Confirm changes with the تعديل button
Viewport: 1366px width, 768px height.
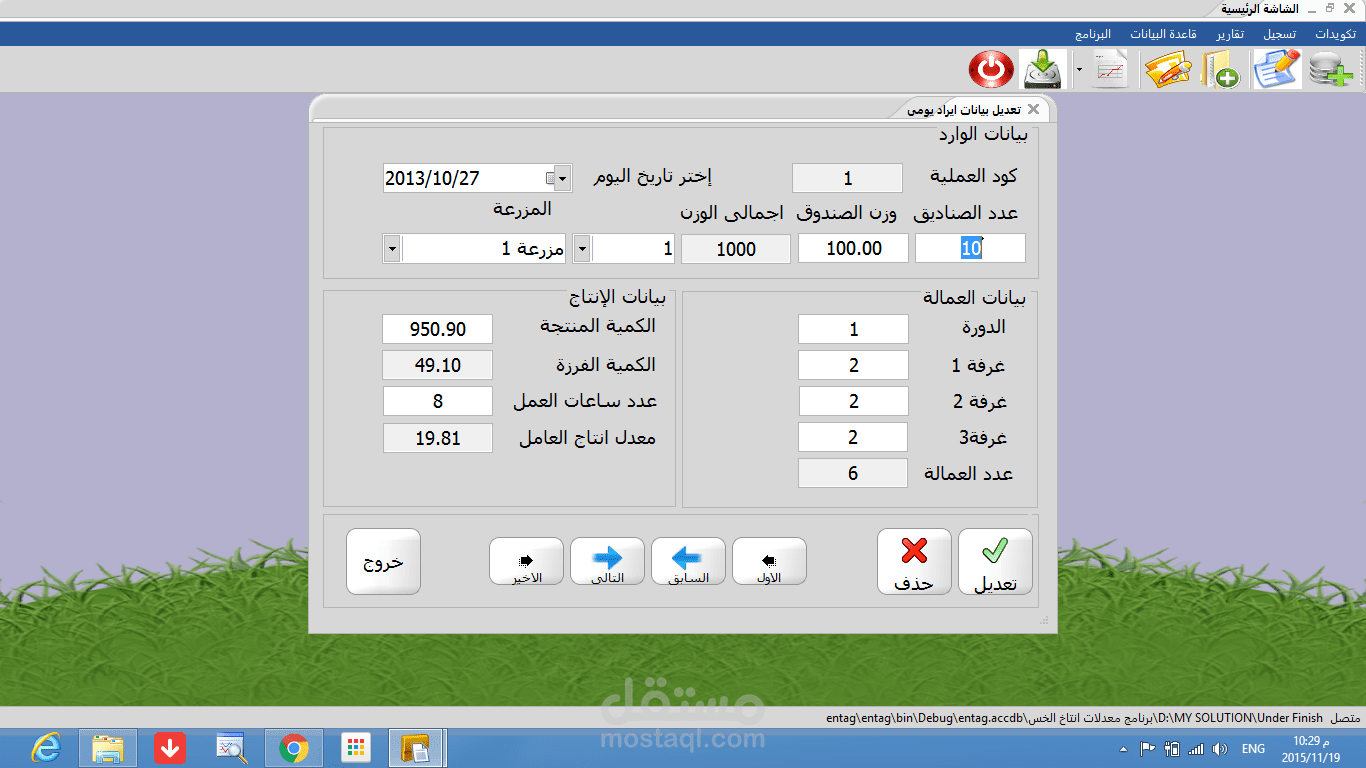click(x=994, y=561)
